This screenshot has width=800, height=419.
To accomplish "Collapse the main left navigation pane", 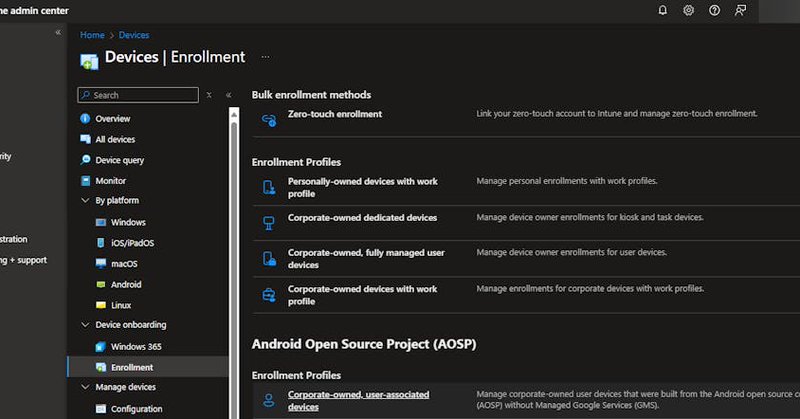I will [x=58, y=33].
